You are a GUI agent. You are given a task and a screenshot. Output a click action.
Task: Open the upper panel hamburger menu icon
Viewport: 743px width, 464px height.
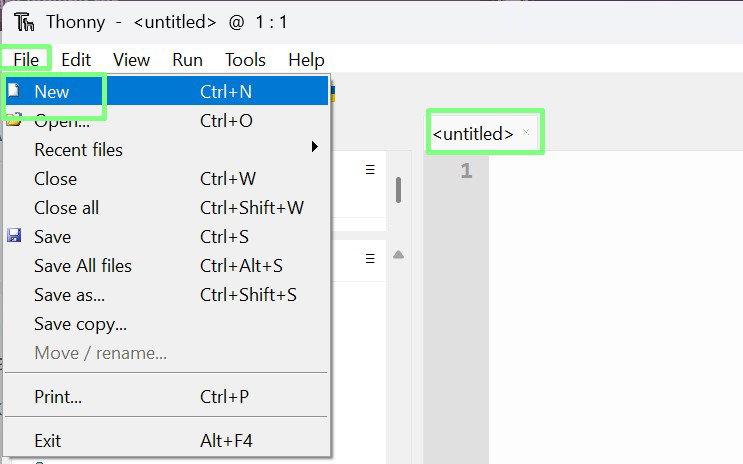pyautogui.click(x=370, y=169)
